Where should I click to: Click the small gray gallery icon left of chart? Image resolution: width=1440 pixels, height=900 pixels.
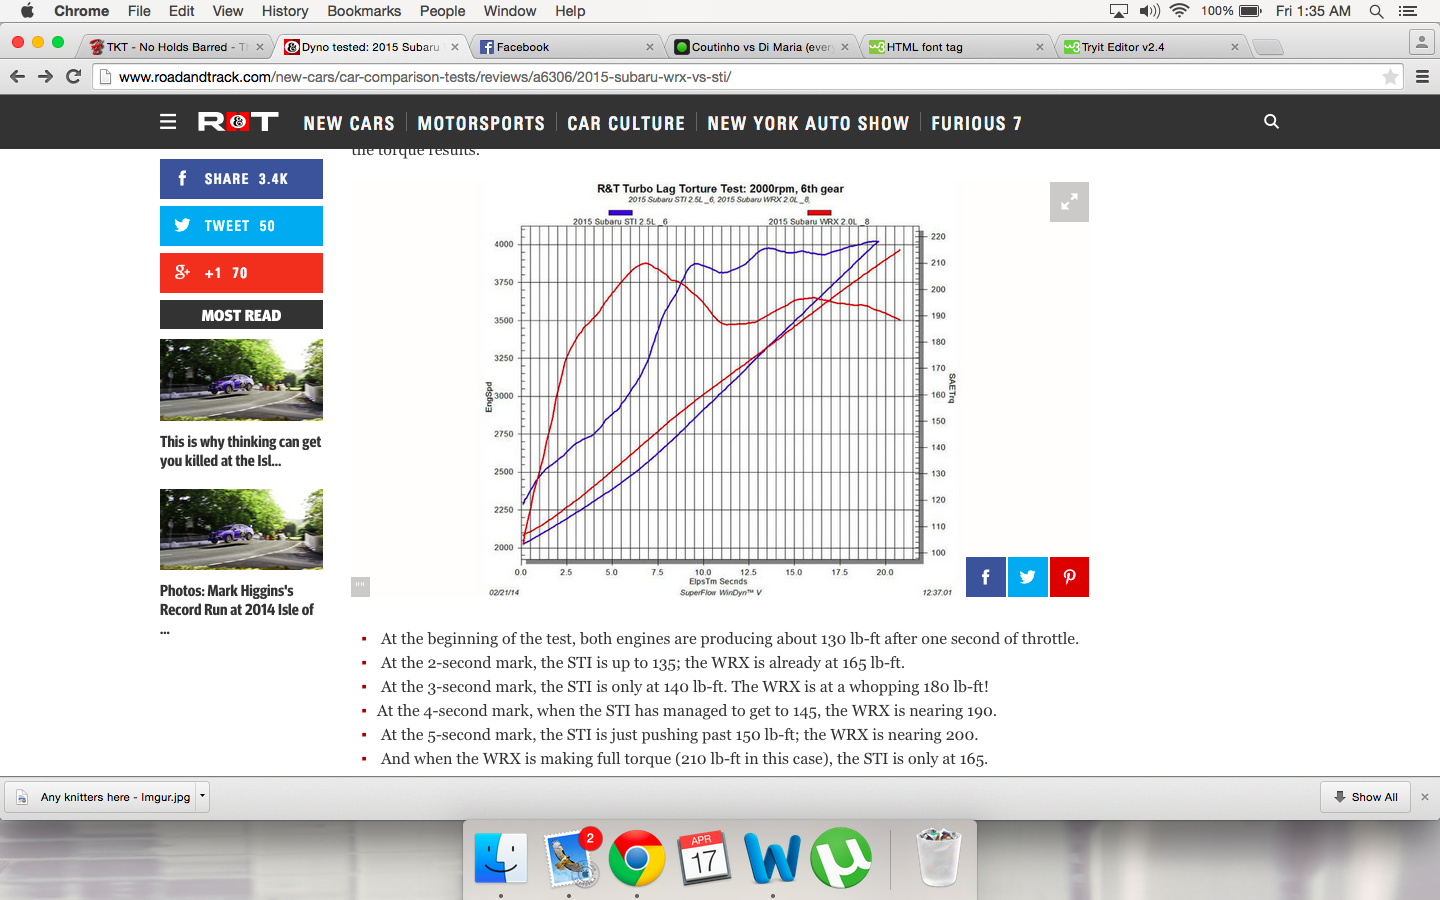point(360,586)
